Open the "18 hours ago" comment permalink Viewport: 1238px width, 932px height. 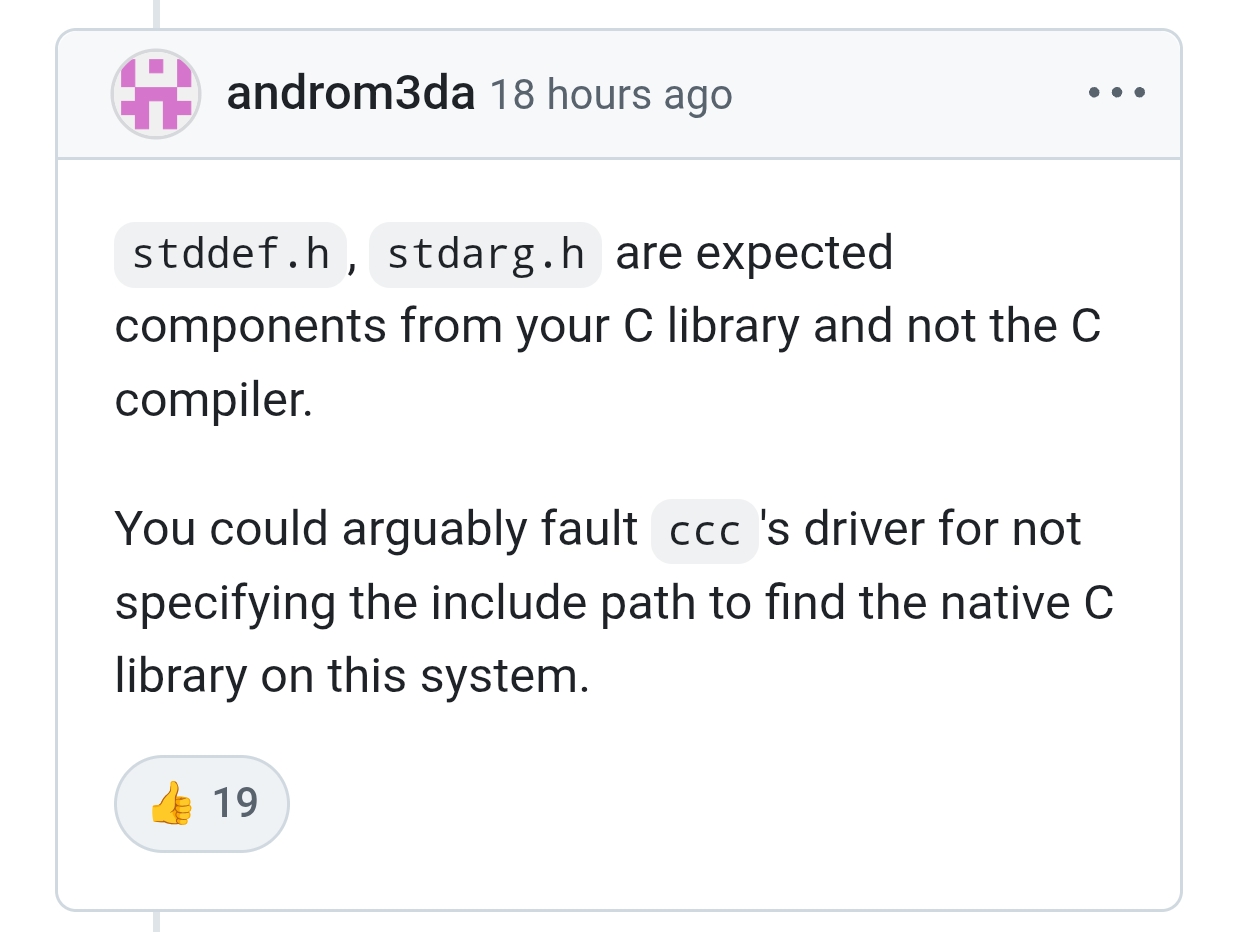pos(610,95)
